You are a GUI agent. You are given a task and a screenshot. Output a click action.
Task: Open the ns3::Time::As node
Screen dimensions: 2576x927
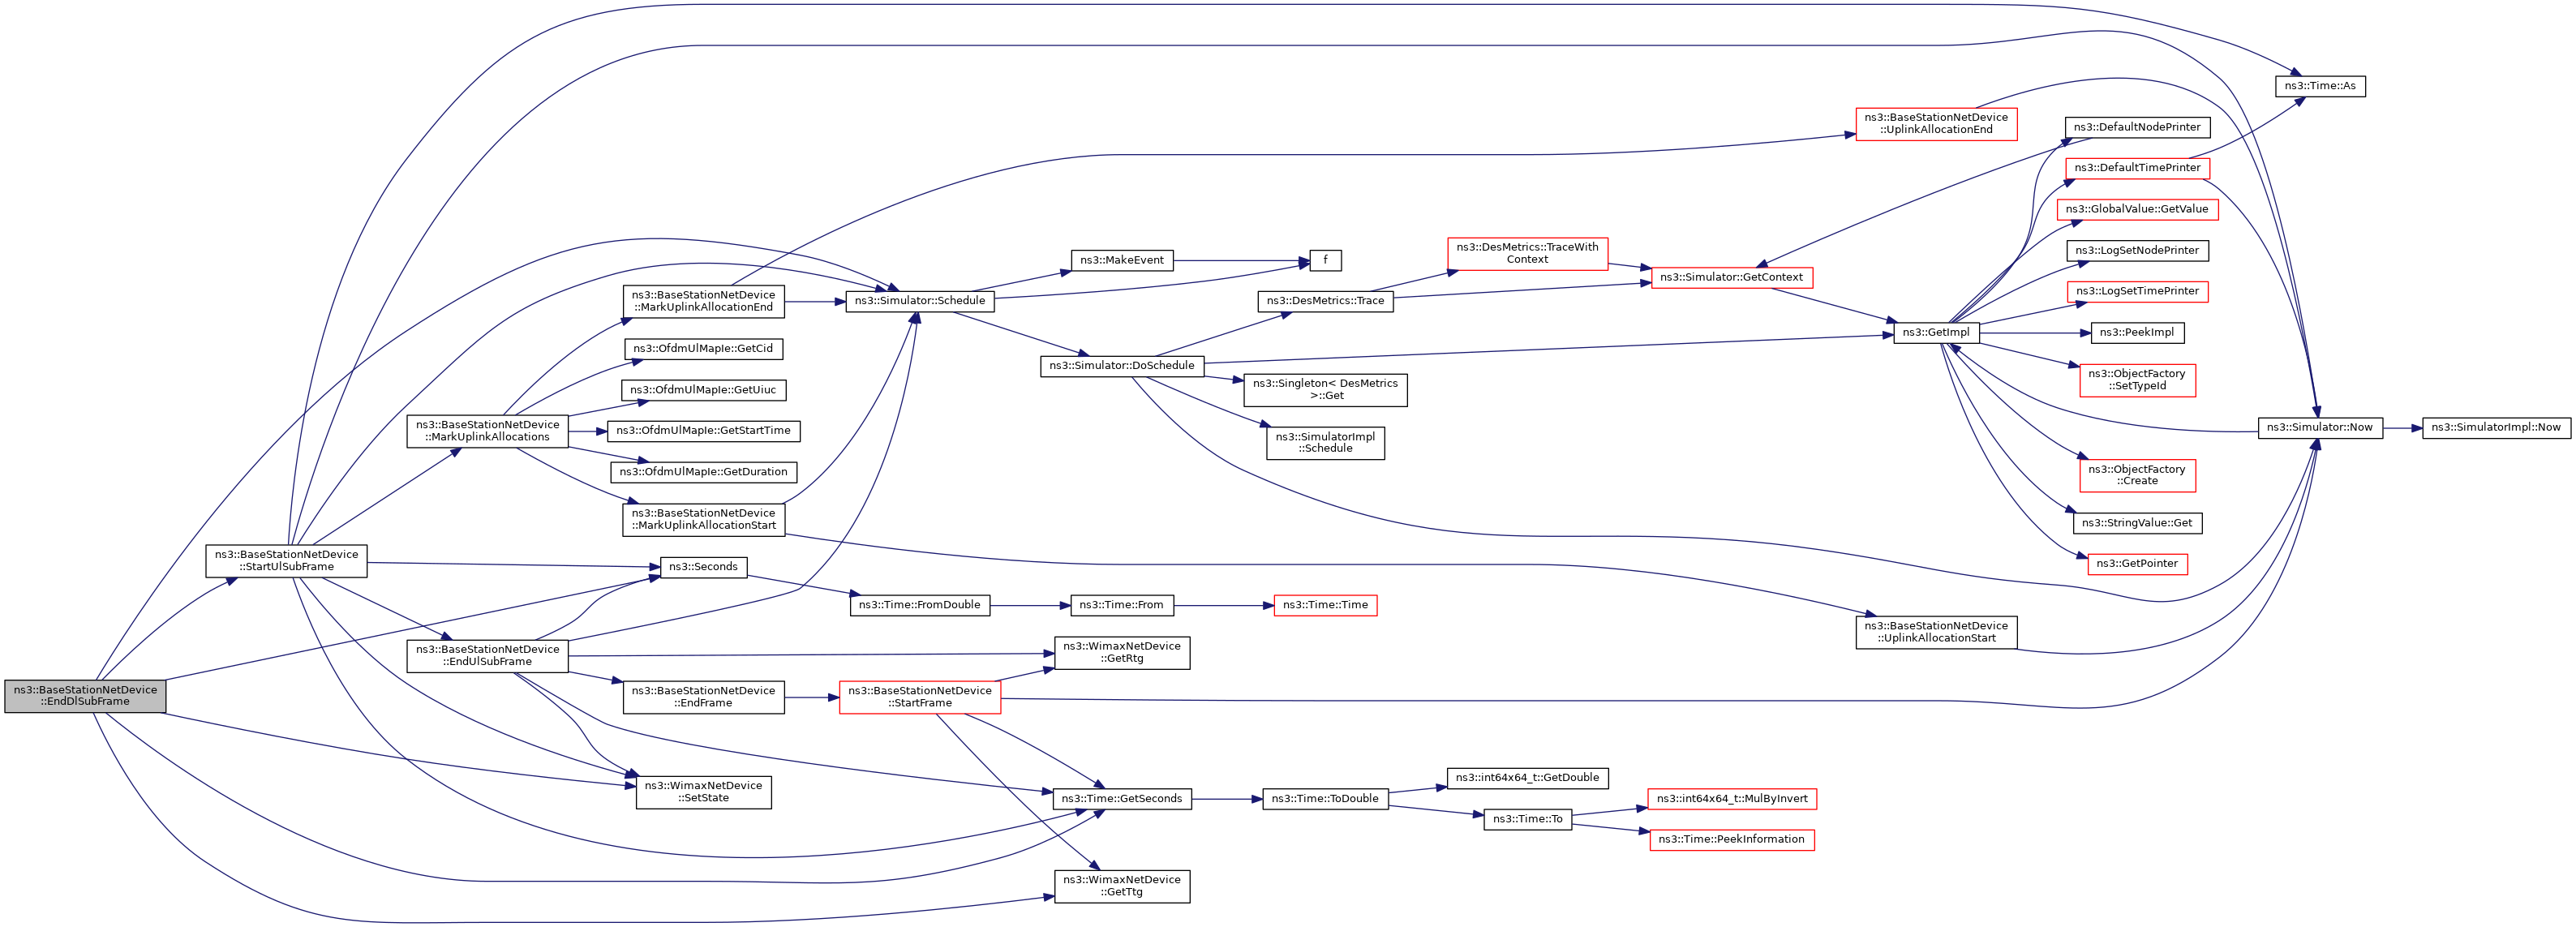tap(2321, 87)
